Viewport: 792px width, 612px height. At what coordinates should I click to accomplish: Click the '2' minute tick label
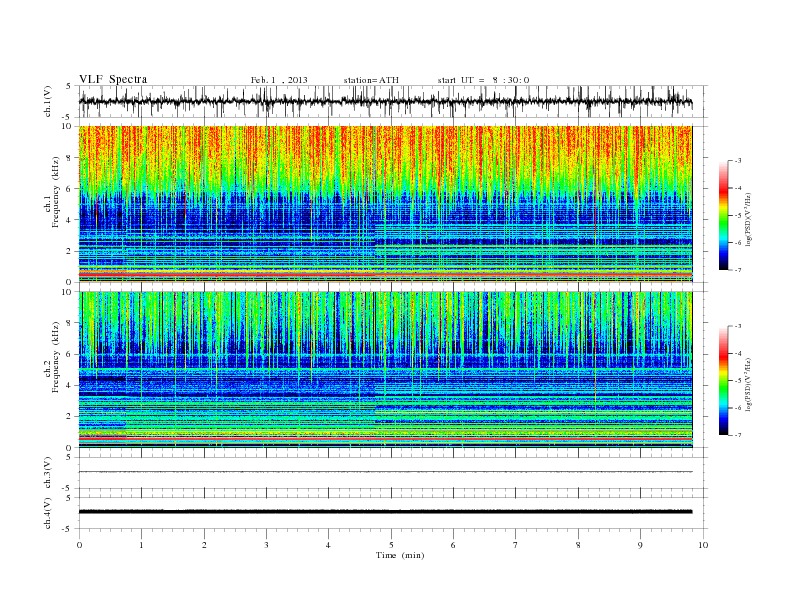pos(204,545)
